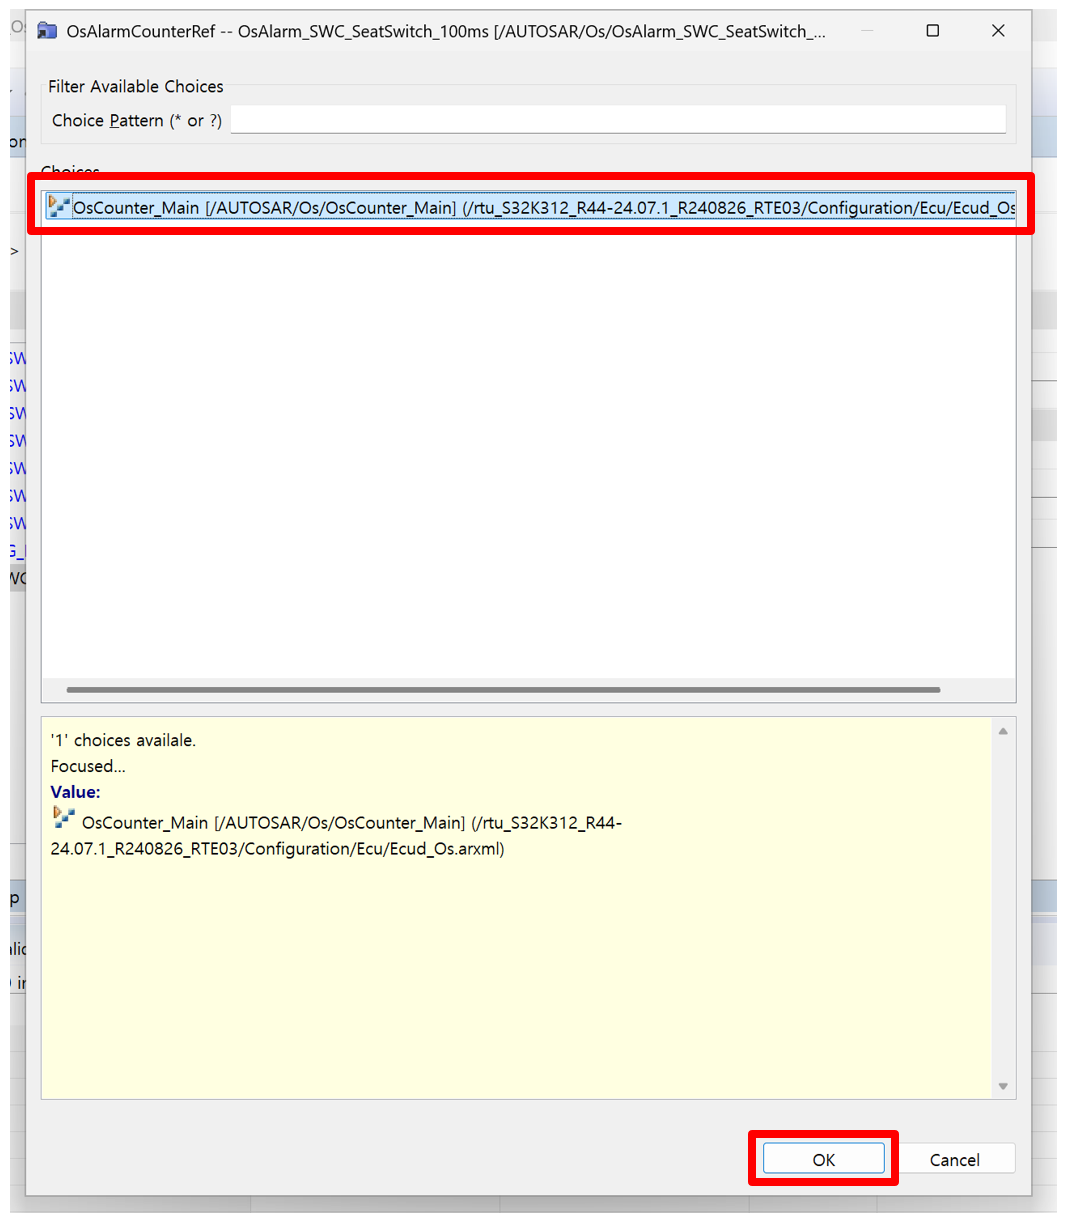Image resolution: width=1066 pixels, height=1223 pixels.
Task: Focus the Choice Pattern filter field
Action: 617,120
